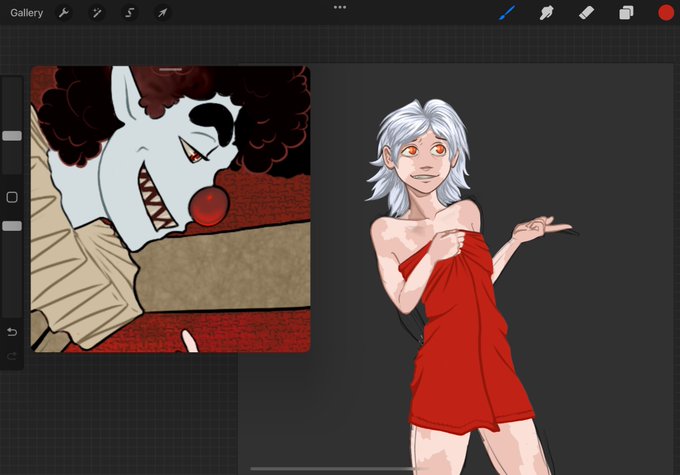Open the Adjustments magic wand menu
680x475 pixels.
click(x=97, y=13)
